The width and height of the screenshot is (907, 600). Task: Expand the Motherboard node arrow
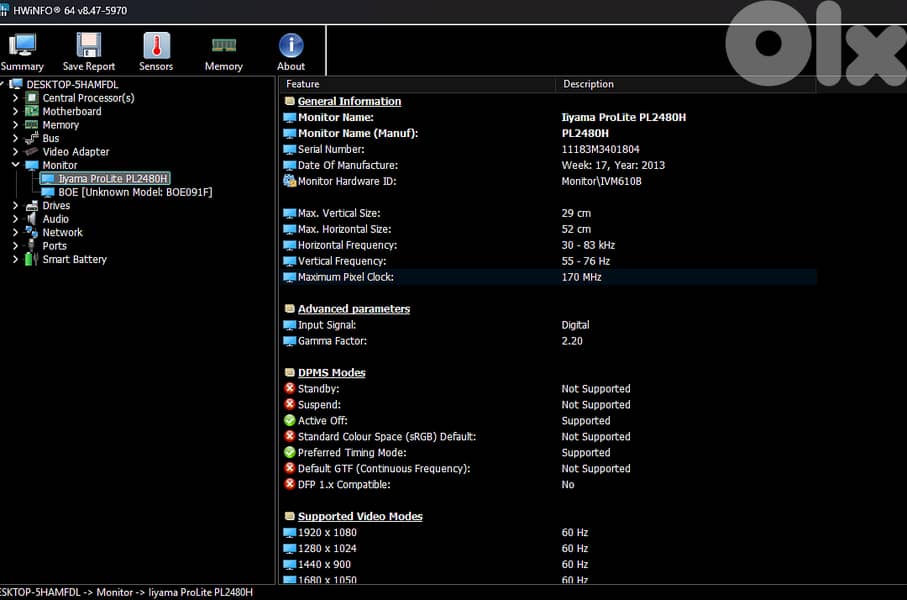click(x=16, y=111)
